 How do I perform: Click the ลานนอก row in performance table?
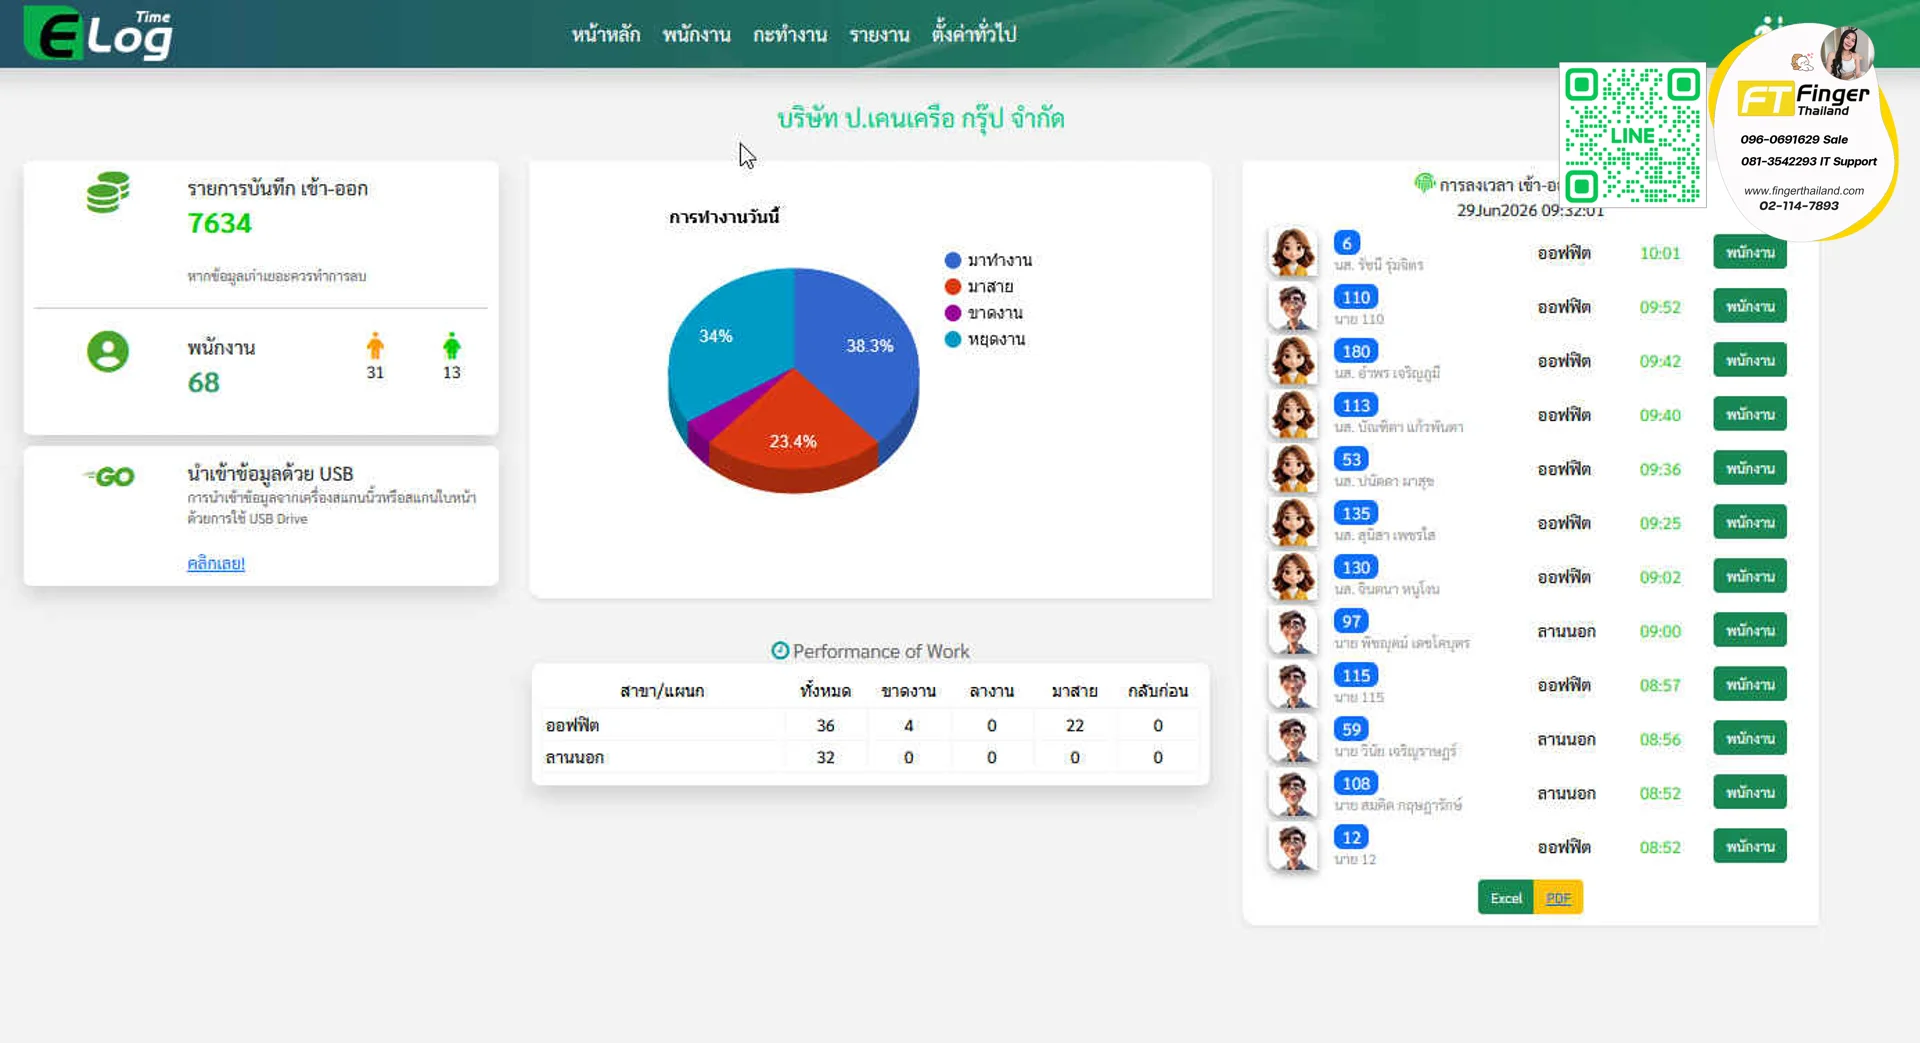click(870, 757)
